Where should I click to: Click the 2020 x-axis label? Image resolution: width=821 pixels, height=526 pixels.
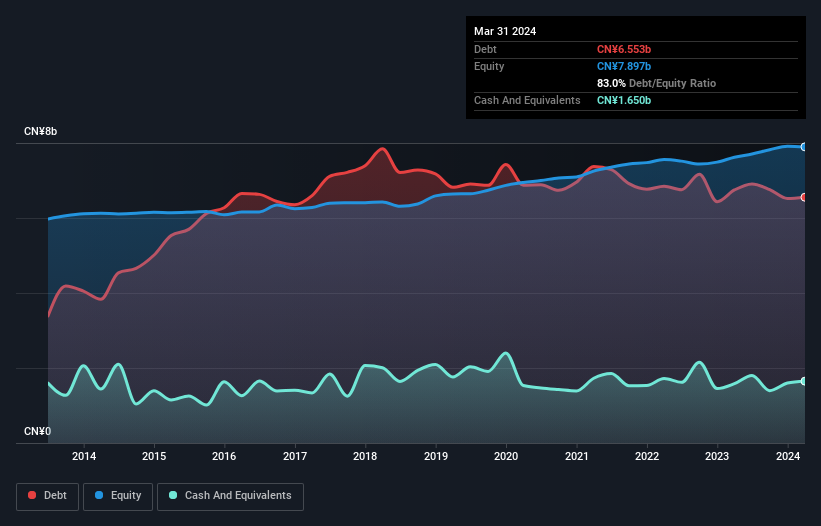tap(506, 456)
